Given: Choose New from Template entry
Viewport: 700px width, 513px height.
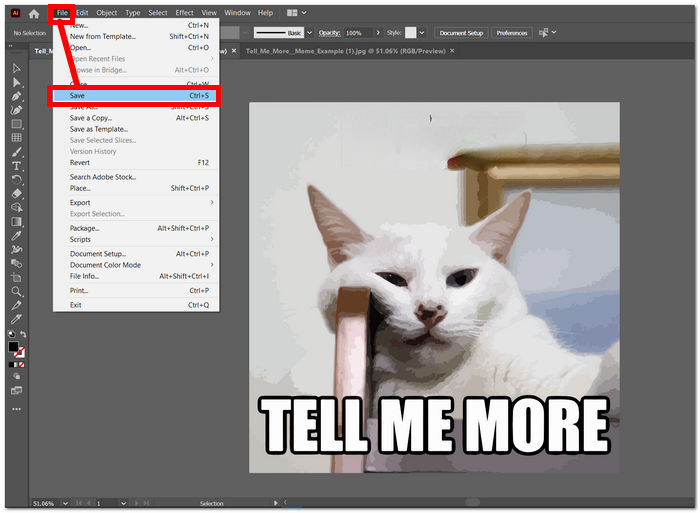Looking at the screenshot, I should (136, 36).
